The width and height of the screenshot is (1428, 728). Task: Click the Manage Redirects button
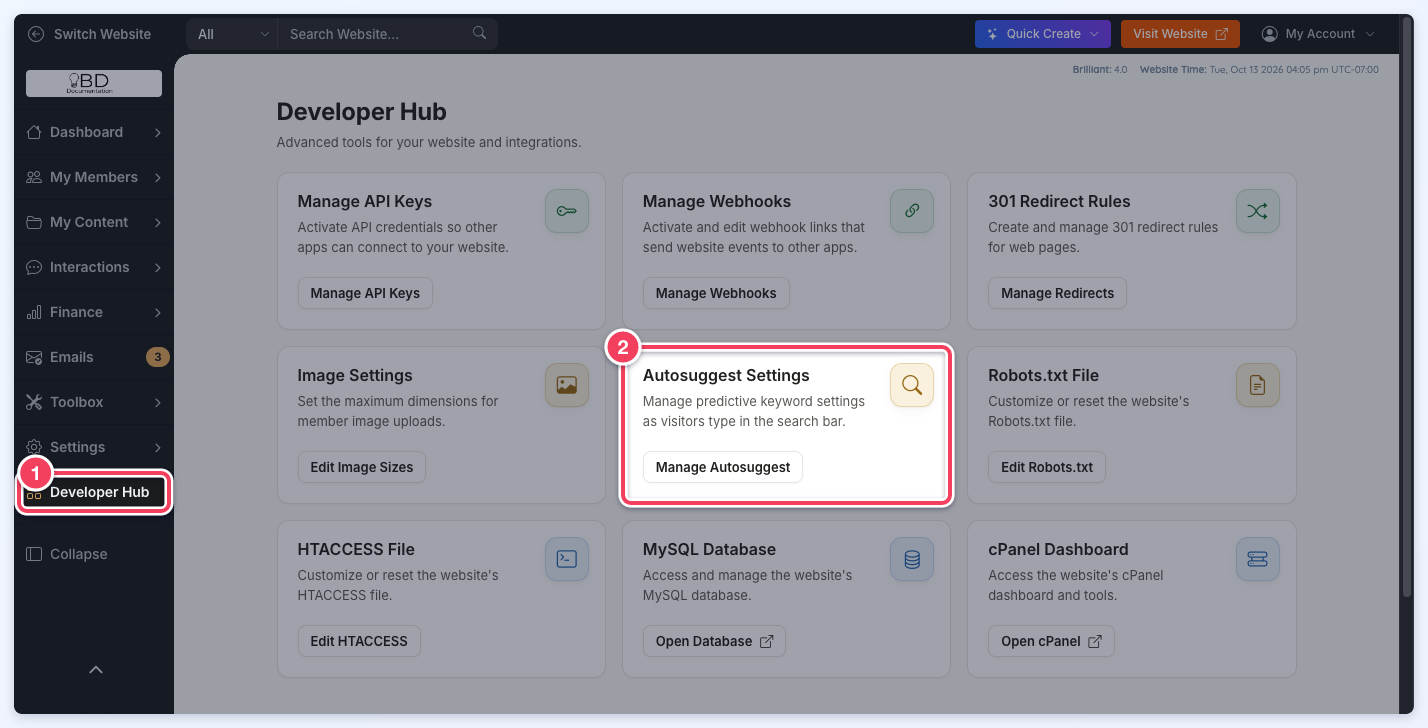1058,293
